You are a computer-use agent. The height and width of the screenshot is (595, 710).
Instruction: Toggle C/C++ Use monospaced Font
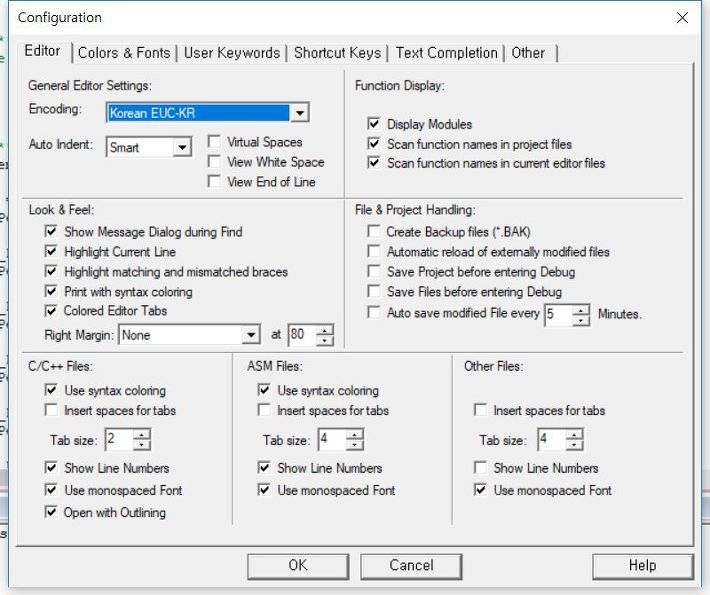pos(51,489)
